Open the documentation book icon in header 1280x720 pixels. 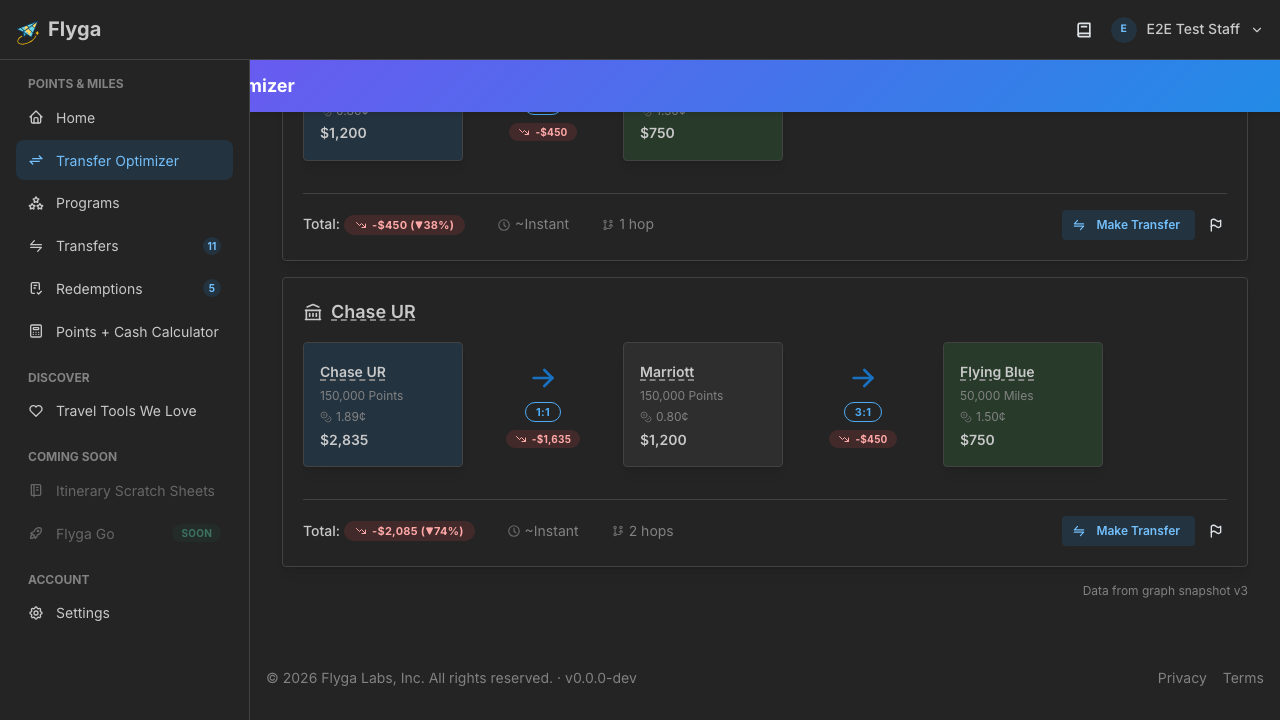(1084, 30)
